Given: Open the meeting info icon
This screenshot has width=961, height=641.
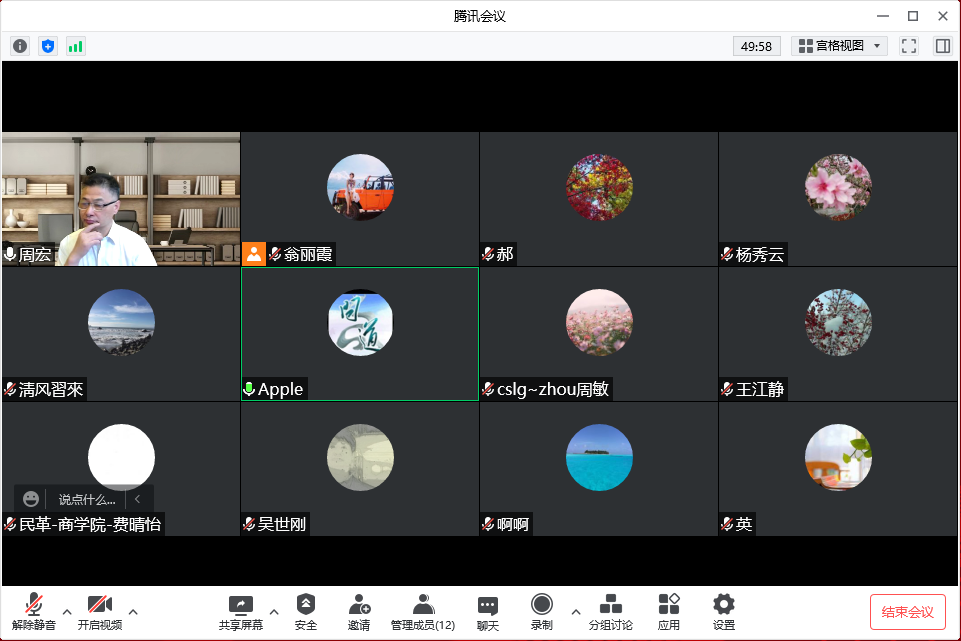Looking at the screenshot, I should click(x=20, y=46).
